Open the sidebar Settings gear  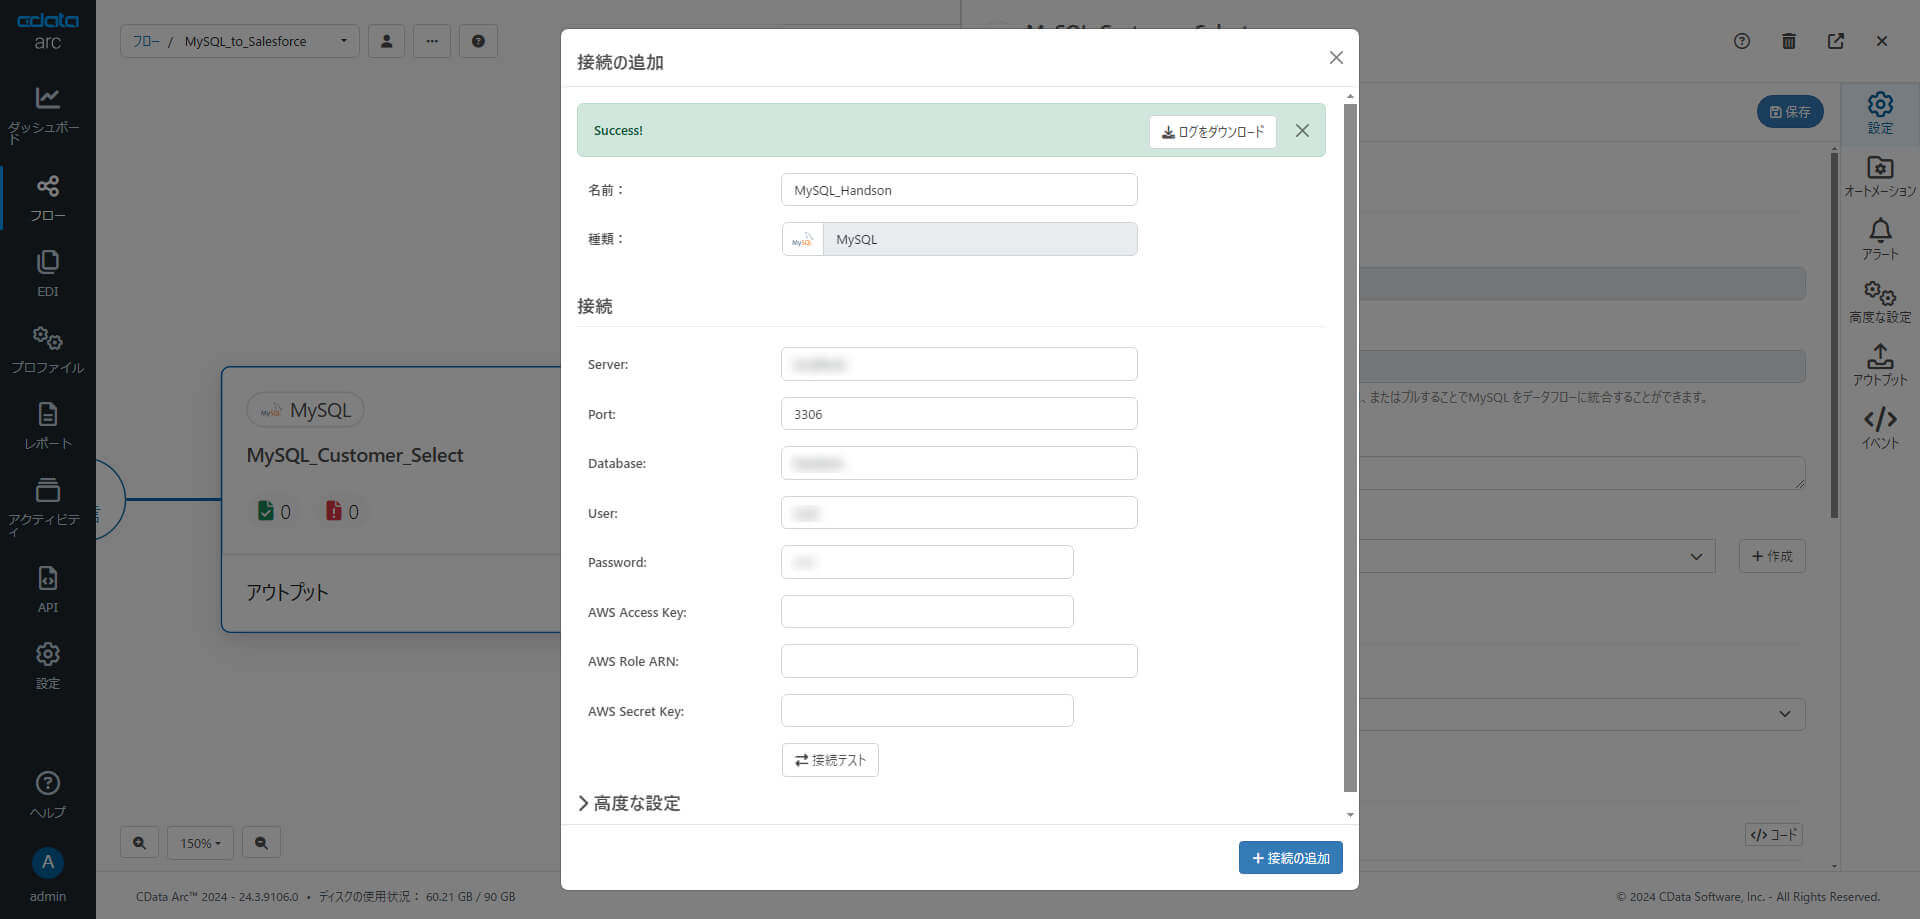tap(47, 666)
